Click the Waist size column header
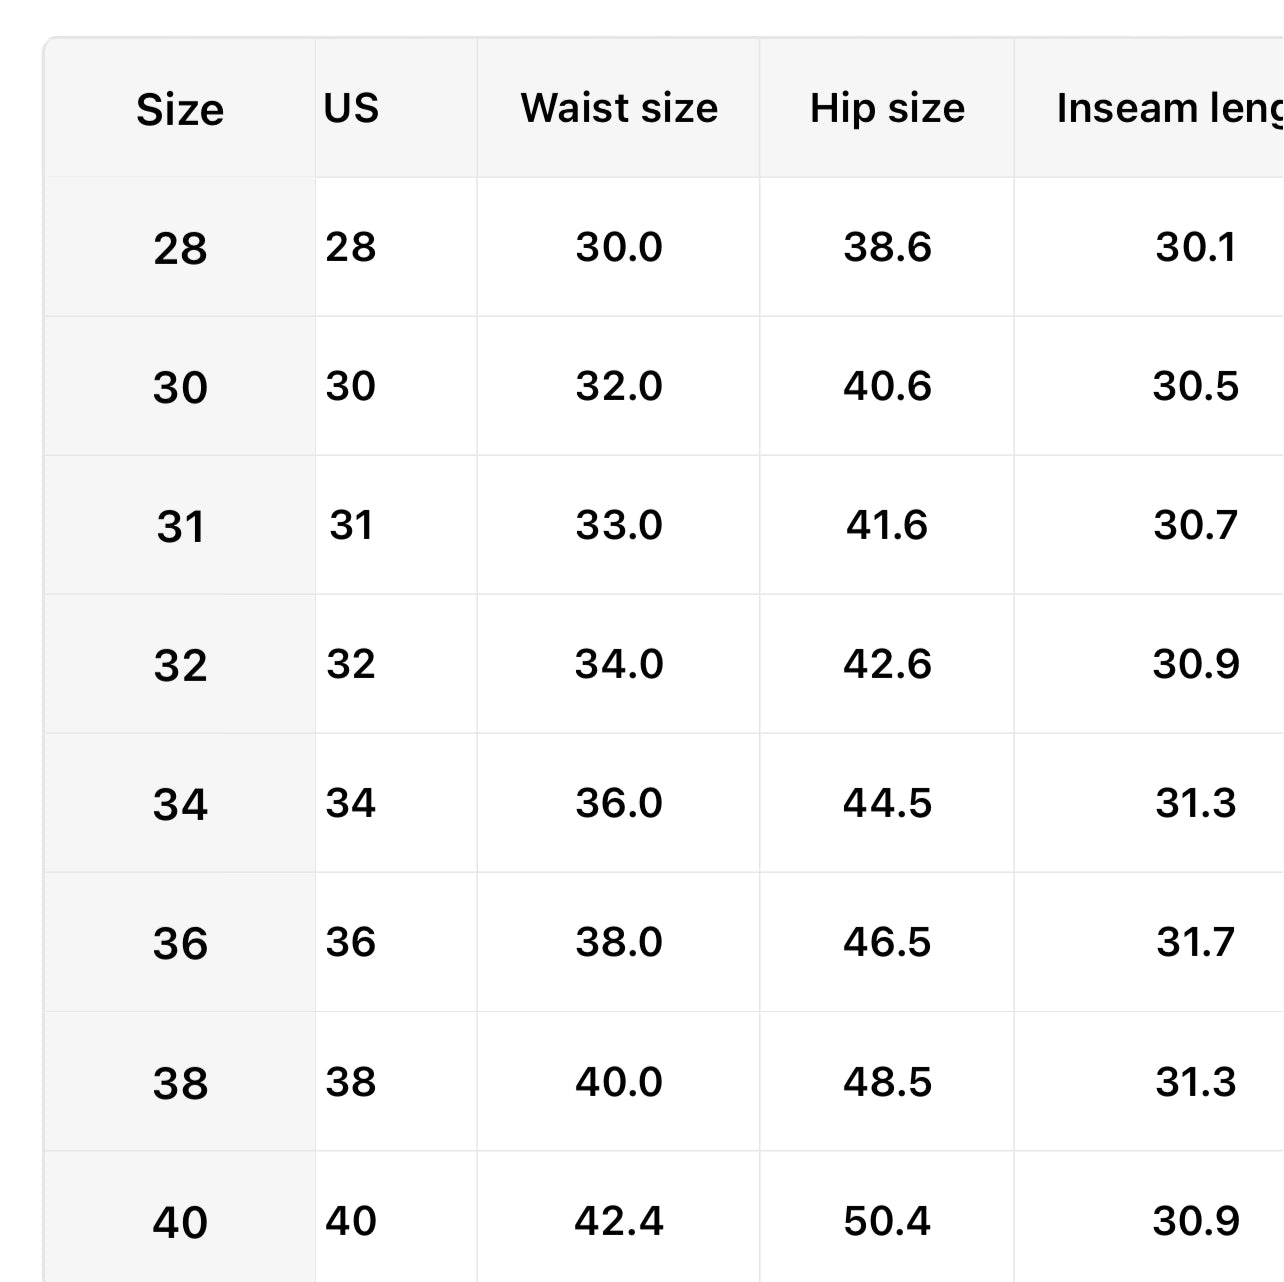Viewport: 1284px width, 1282px height. coord(619,108)
